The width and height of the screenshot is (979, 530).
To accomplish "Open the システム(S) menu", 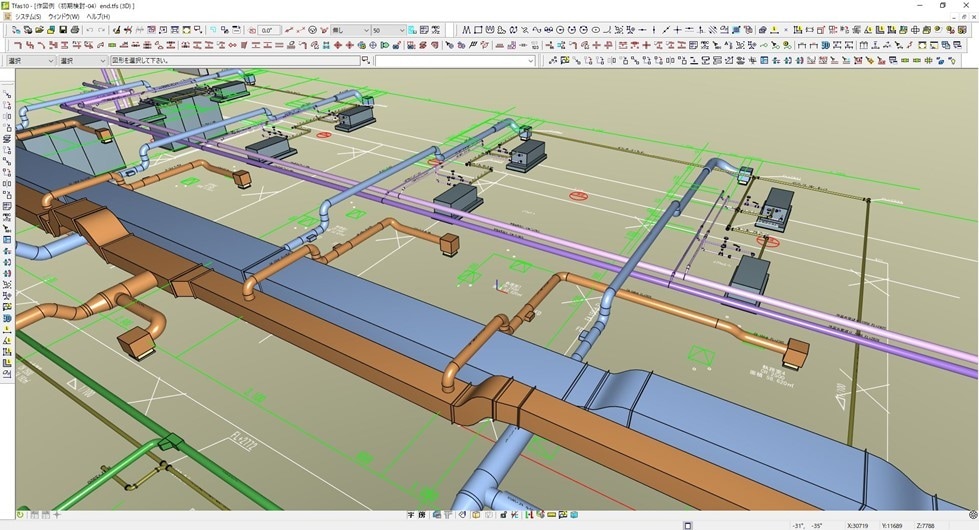I will click(x=27, y=16).
